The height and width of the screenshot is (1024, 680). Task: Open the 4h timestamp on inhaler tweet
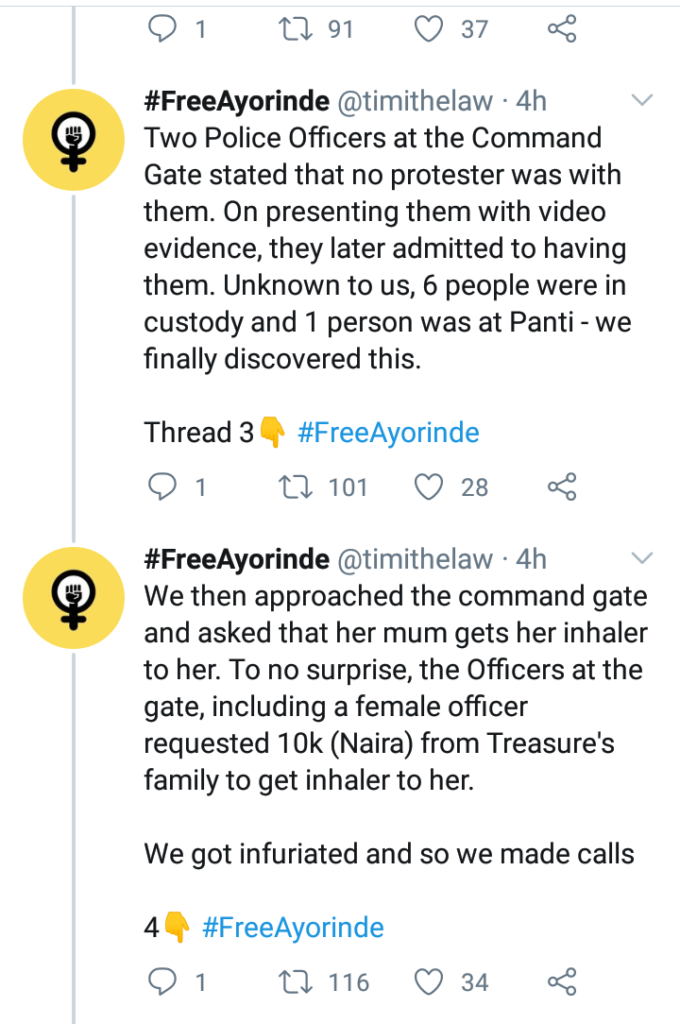point(531,558)
